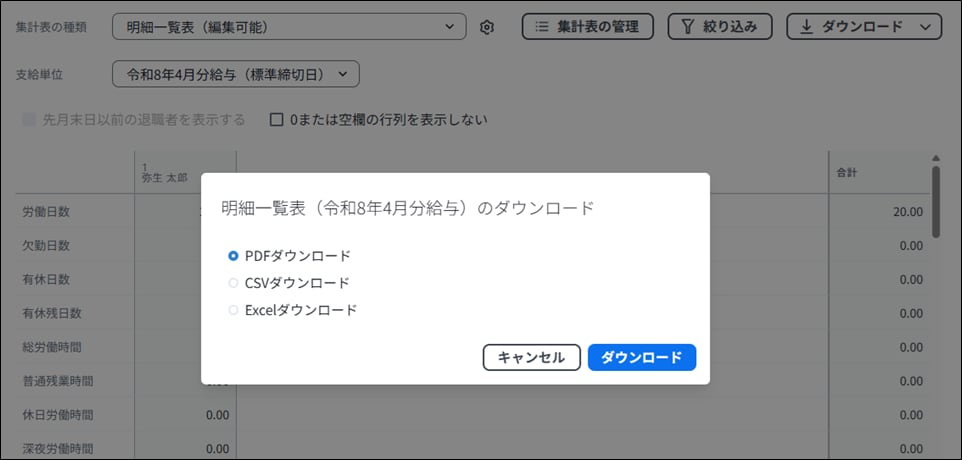Open the 令和8年4月分給与 pay period dropdown
The image size is (962, 460).
pyautogui.click(x=235, y=74)
